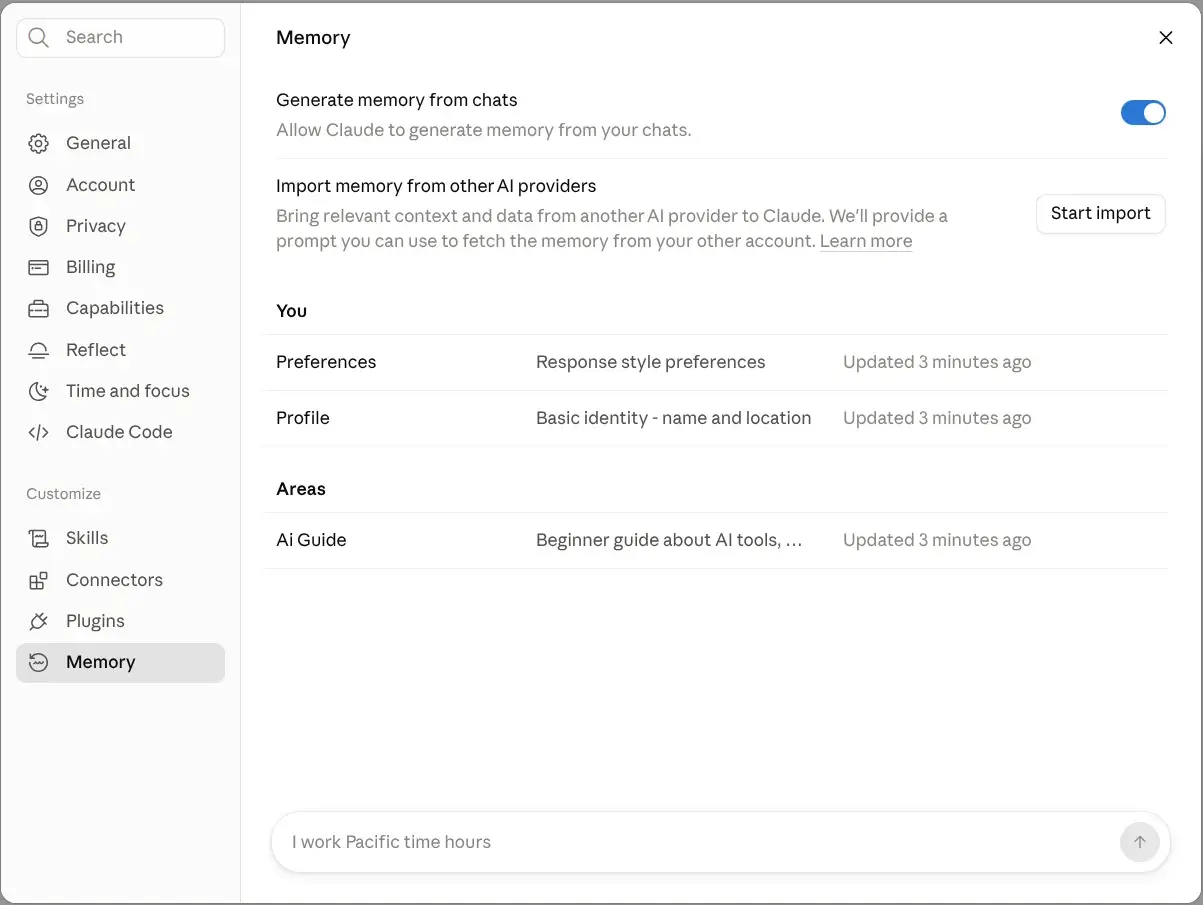This screenshot has width=1203, height=905.
Task: Click the Skills scroll icon
Action: coord(38,539)
